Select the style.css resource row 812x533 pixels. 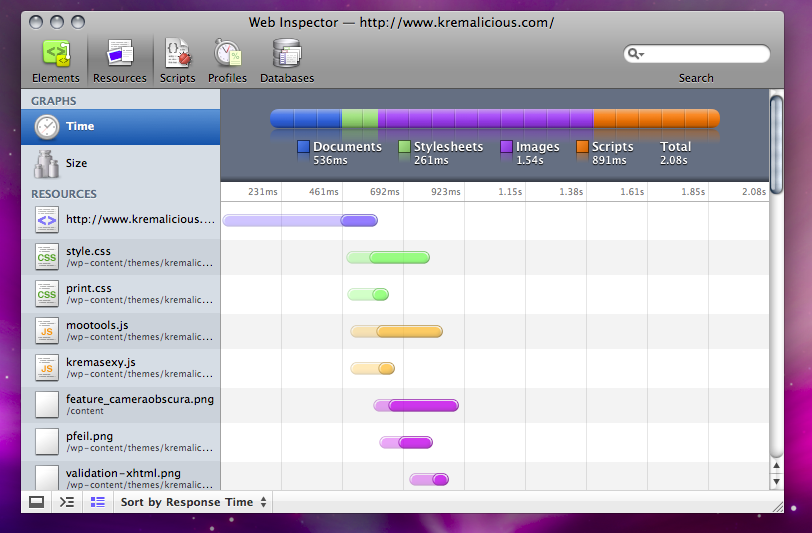click(121, 257)
